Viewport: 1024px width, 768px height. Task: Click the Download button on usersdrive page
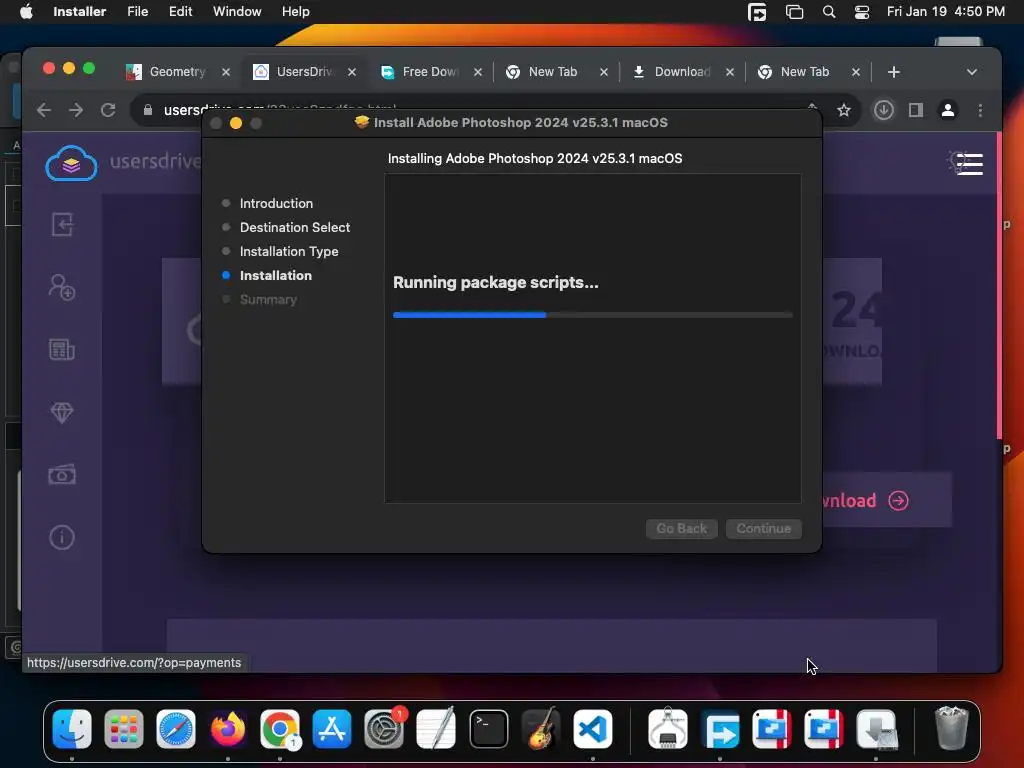click(886, 500)
